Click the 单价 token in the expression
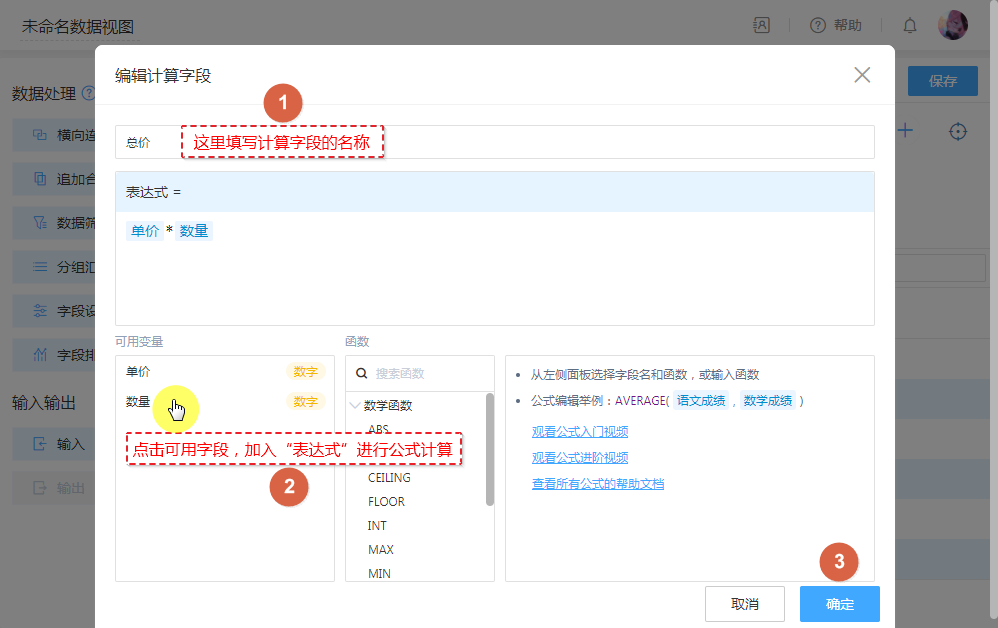 144,231
